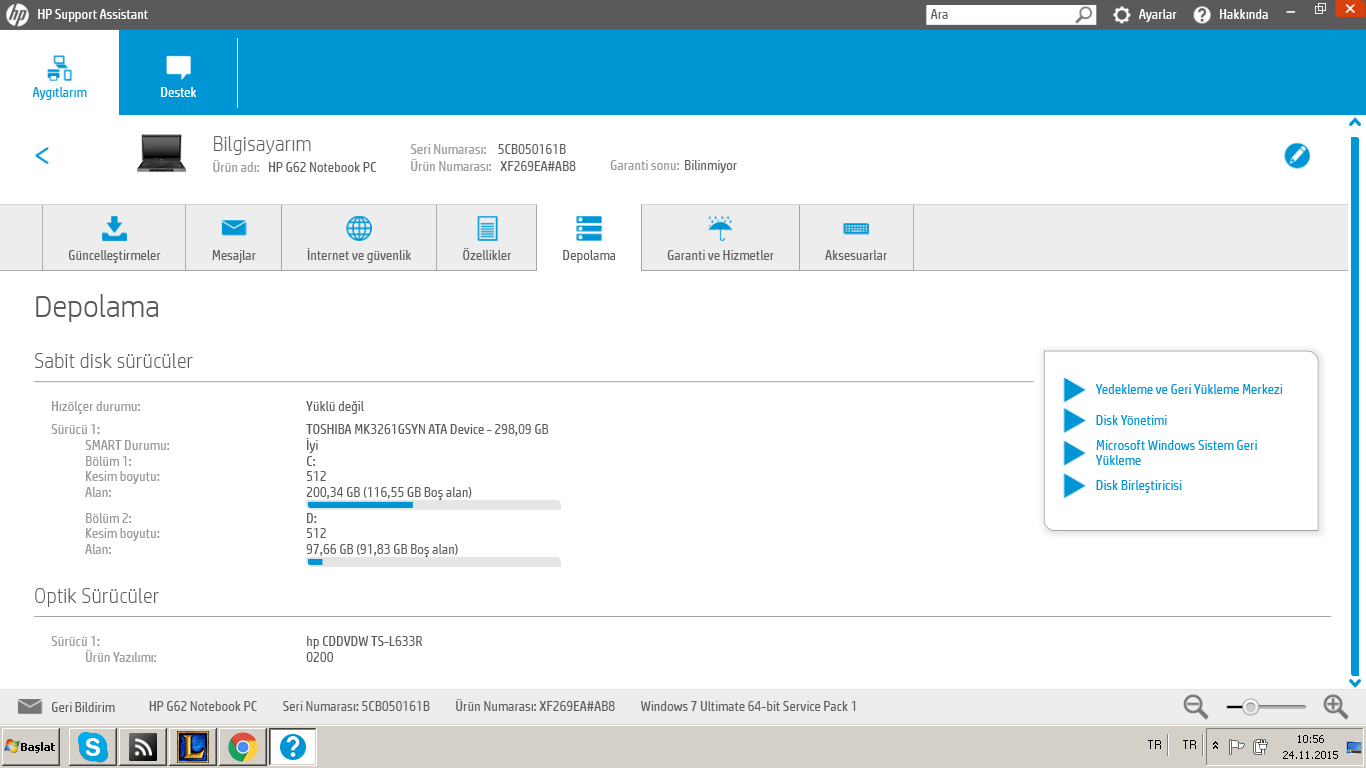Open the Garanti ve Hizmetler tab

pos(720,238)
